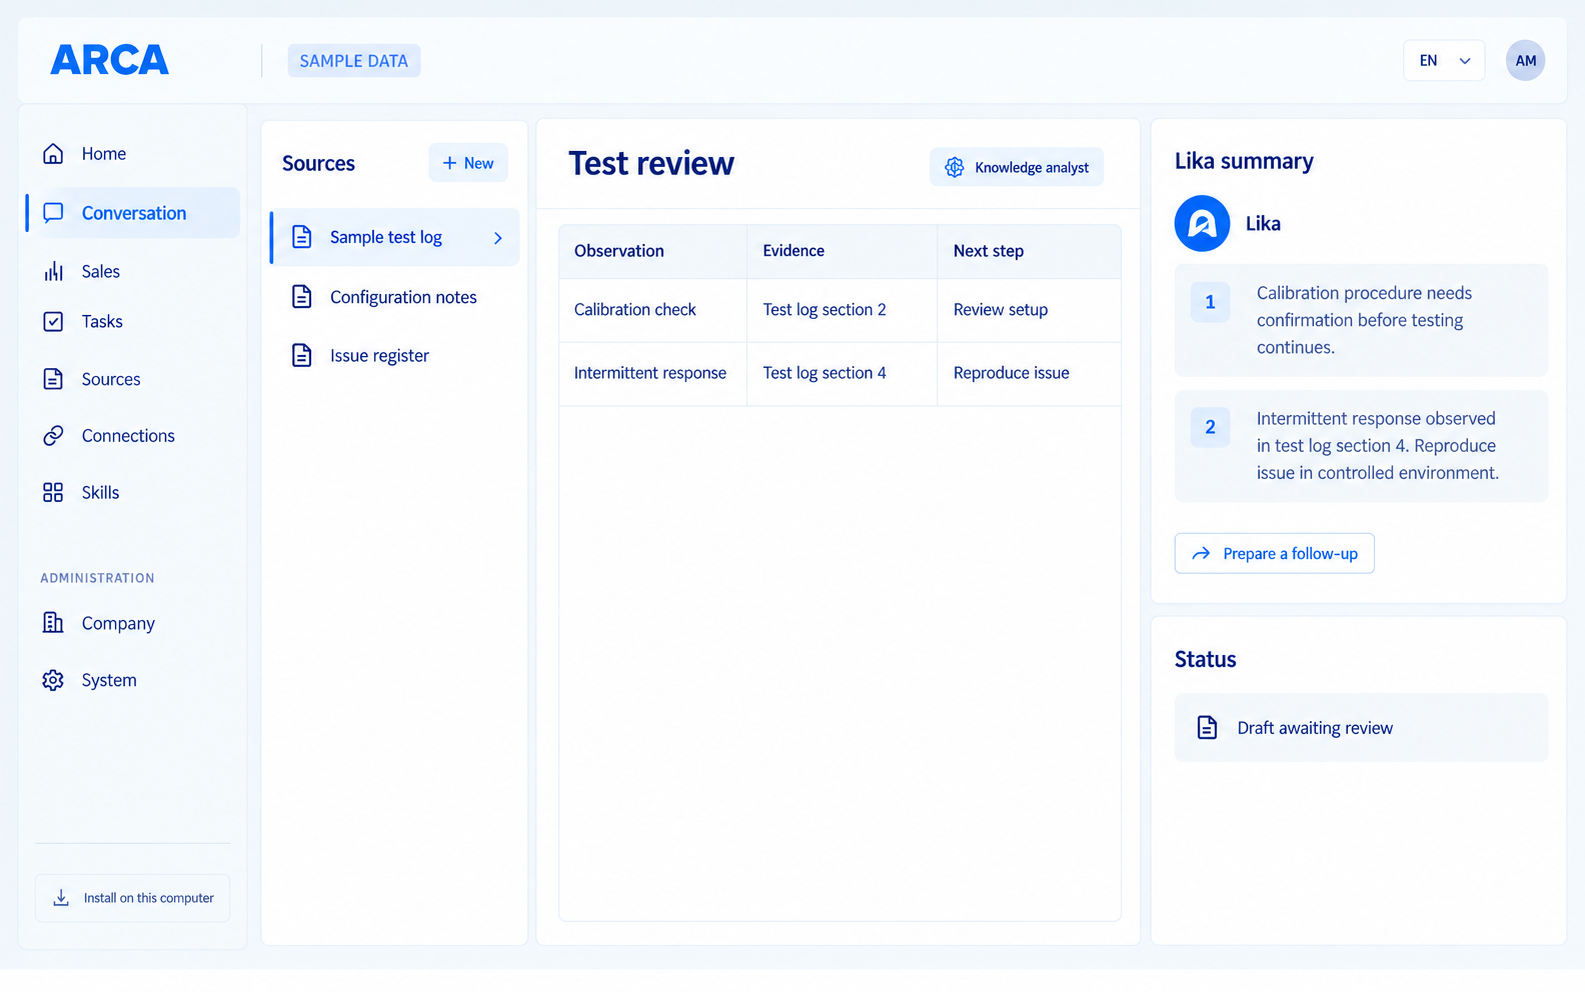
Task: Click the Sample test log file icon
Action: (301, 237)
